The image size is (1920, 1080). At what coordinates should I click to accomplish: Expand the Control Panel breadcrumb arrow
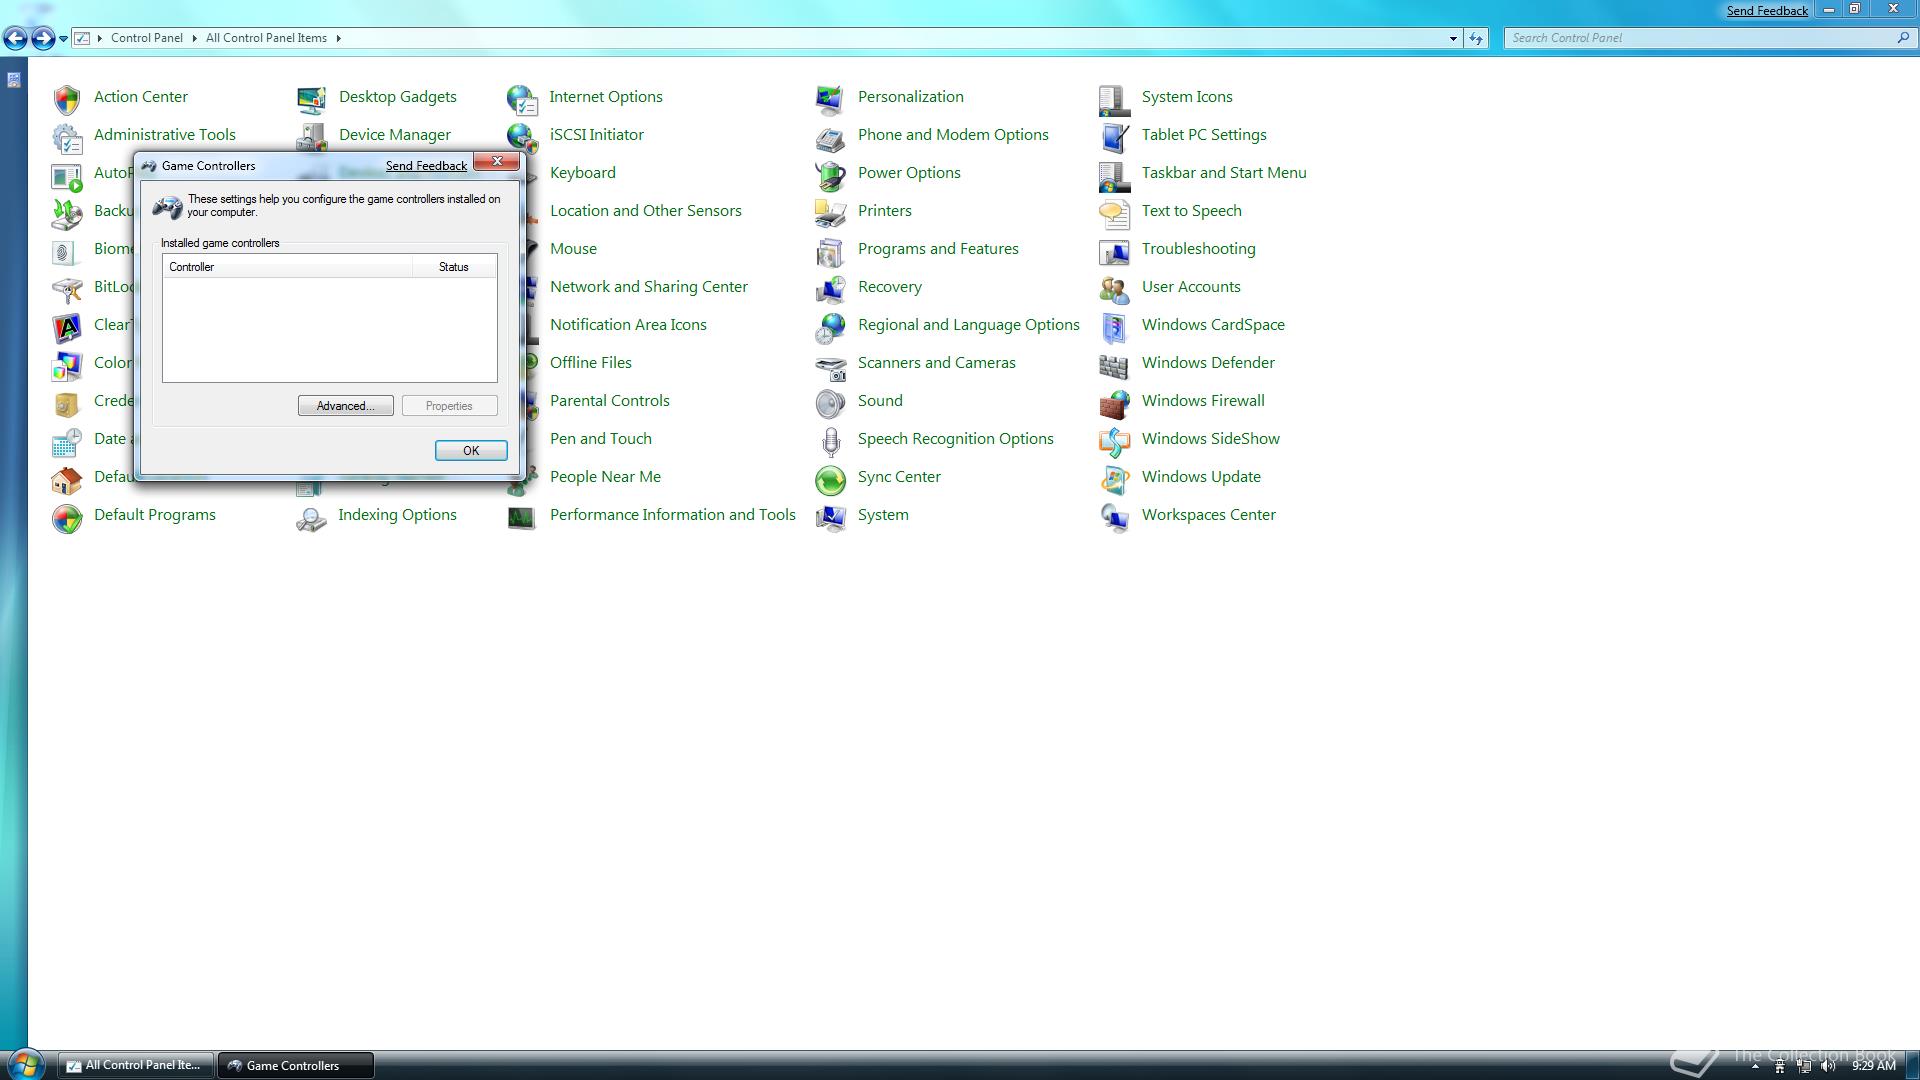pos(194,38)
